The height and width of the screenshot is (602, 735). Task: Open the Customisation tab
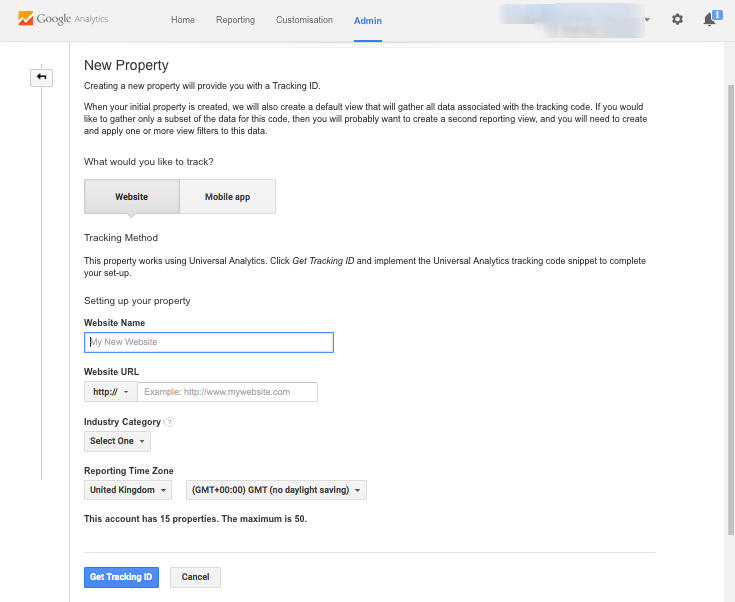point(304,20)
